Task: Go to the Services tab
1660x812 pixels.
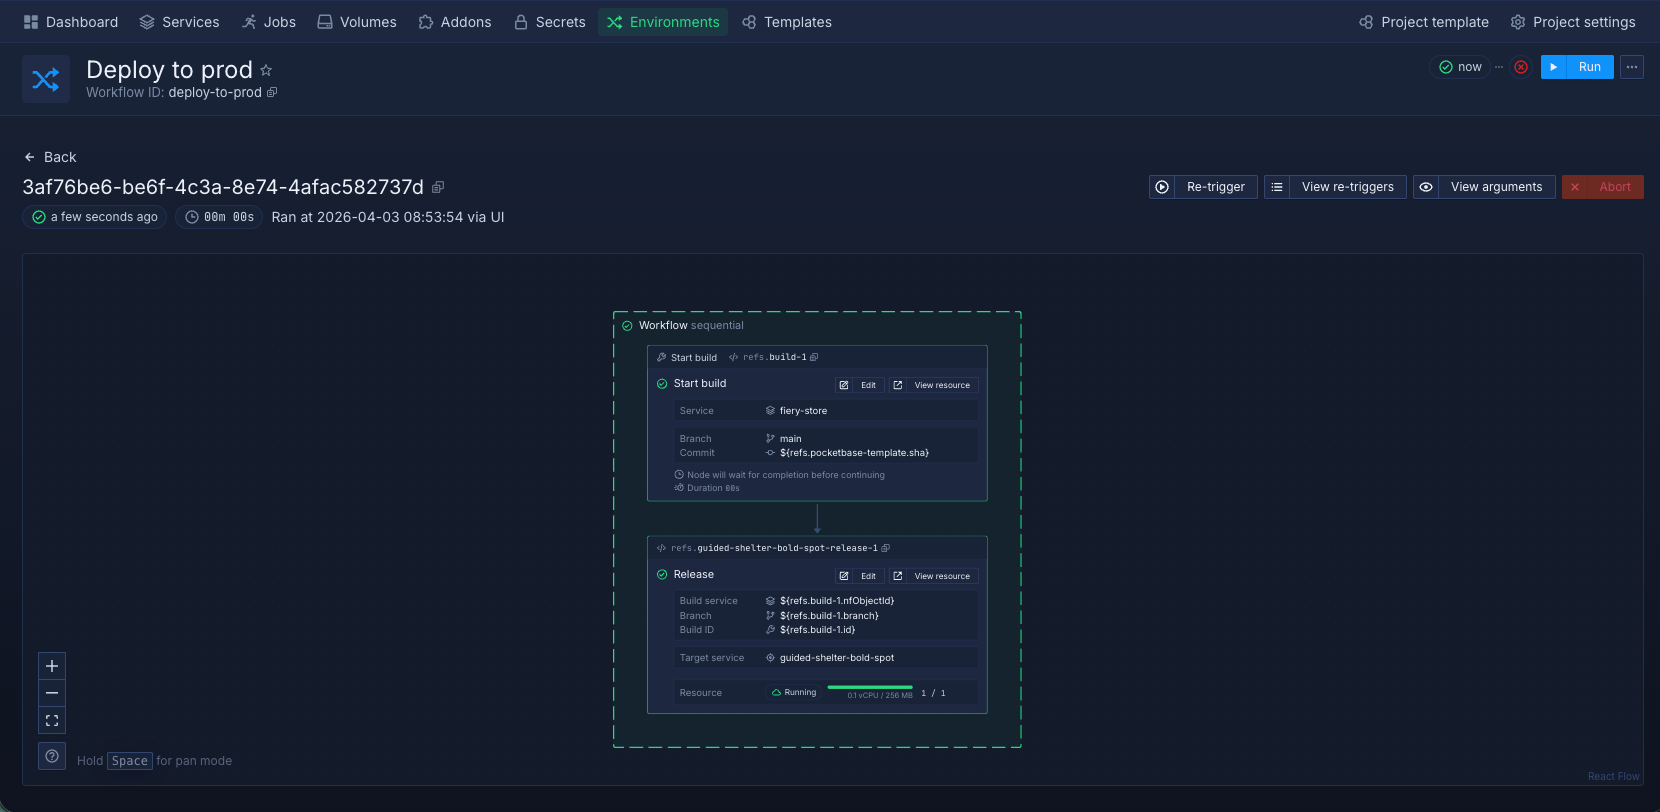Action: point(179,22)
